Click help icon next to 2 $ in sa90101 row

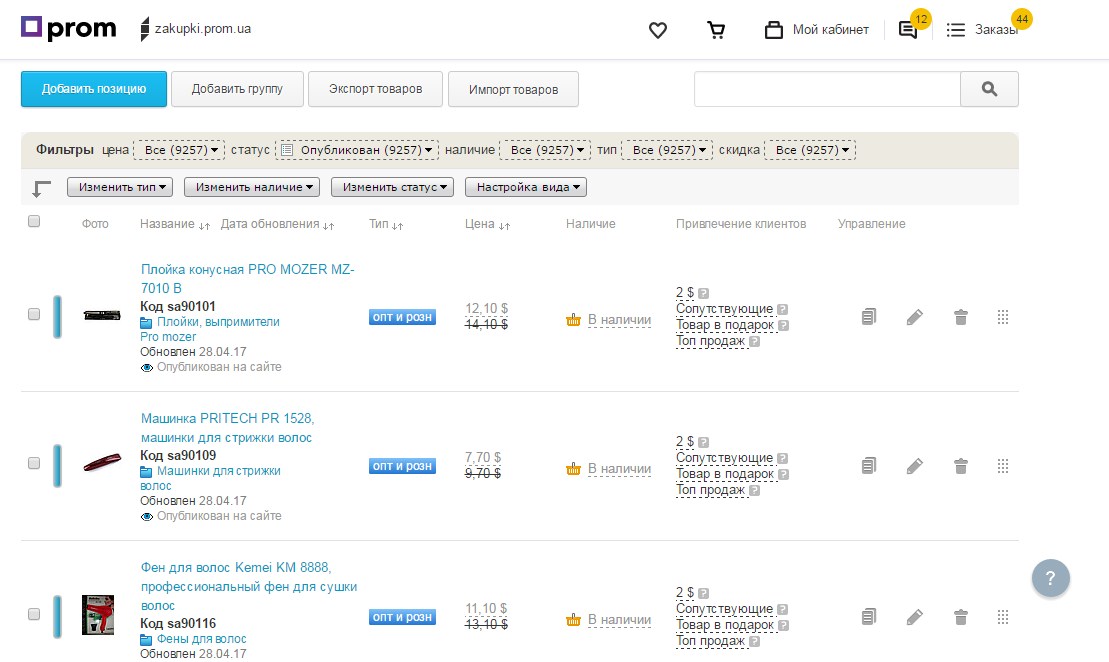703,293
